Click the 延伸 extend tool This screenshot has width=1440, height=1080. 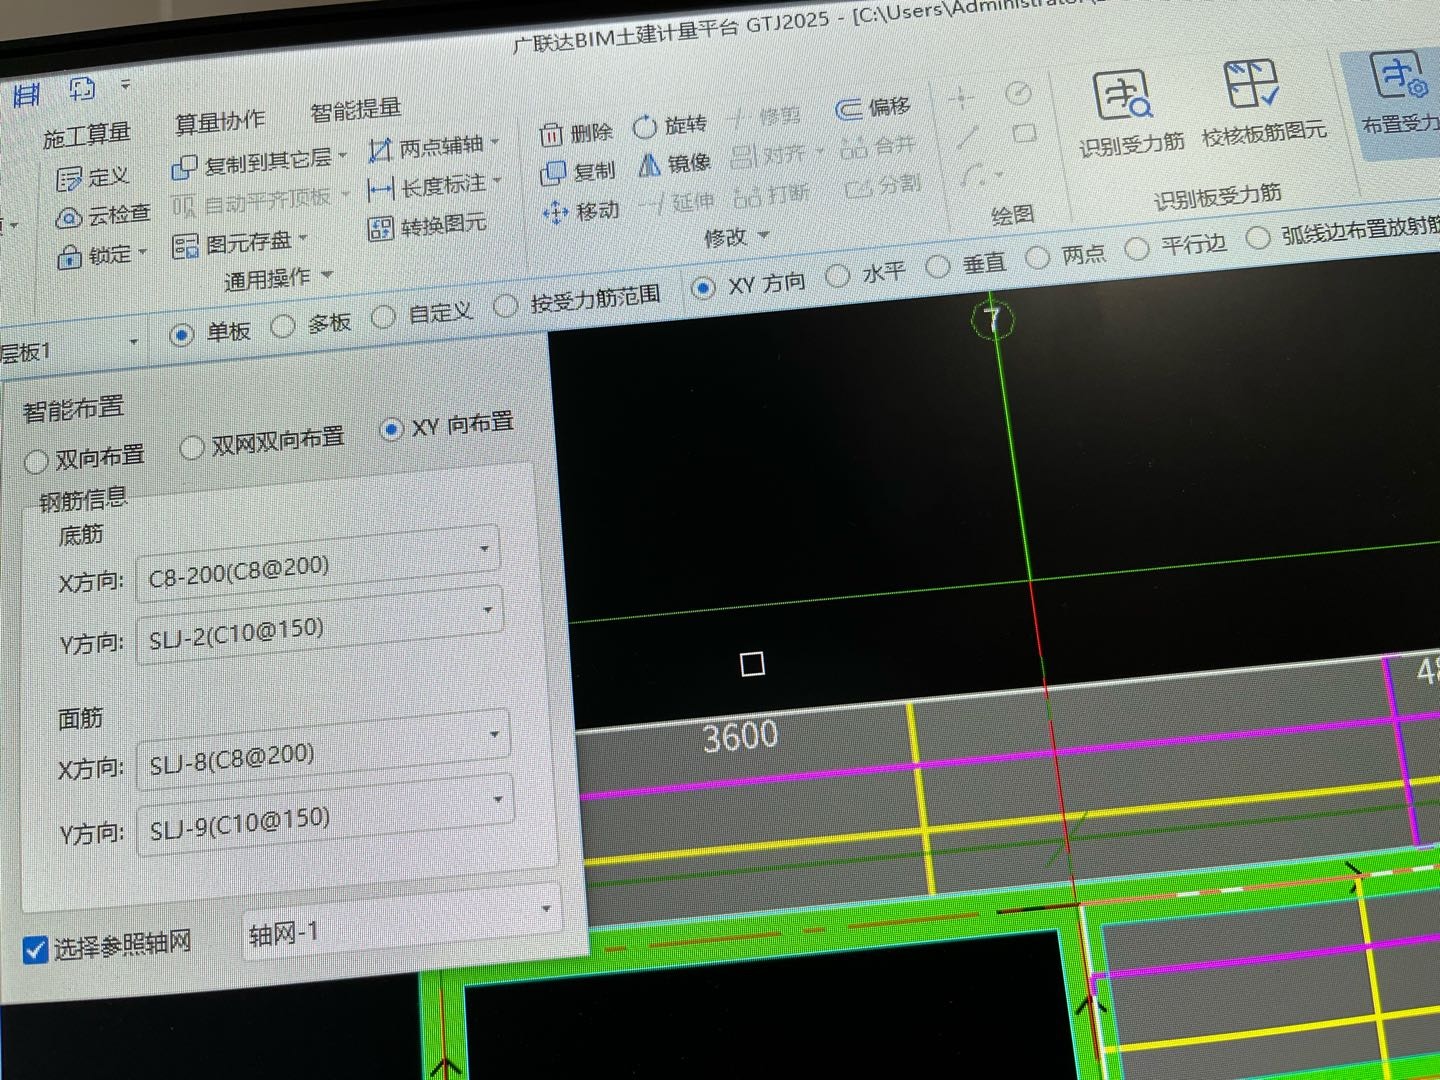pyautogui.click(x=676, y=203)
